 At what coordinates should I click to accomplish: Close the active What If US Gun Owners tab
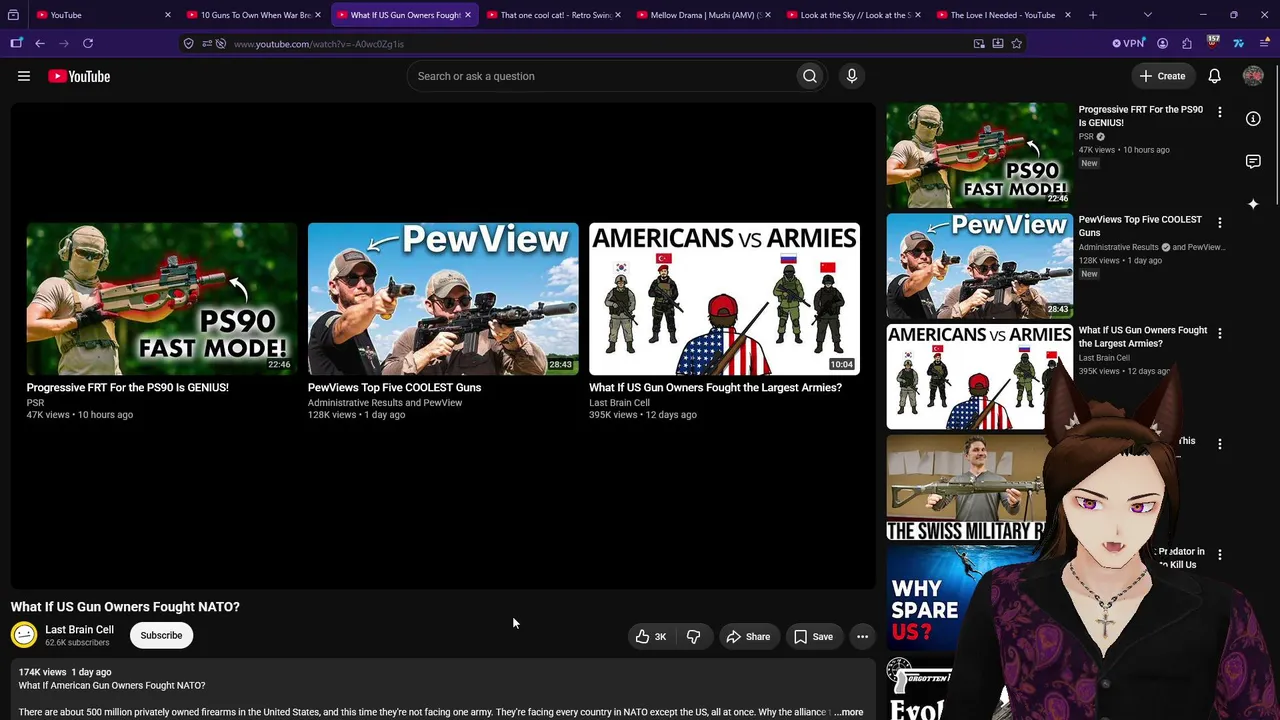(467, 15)
